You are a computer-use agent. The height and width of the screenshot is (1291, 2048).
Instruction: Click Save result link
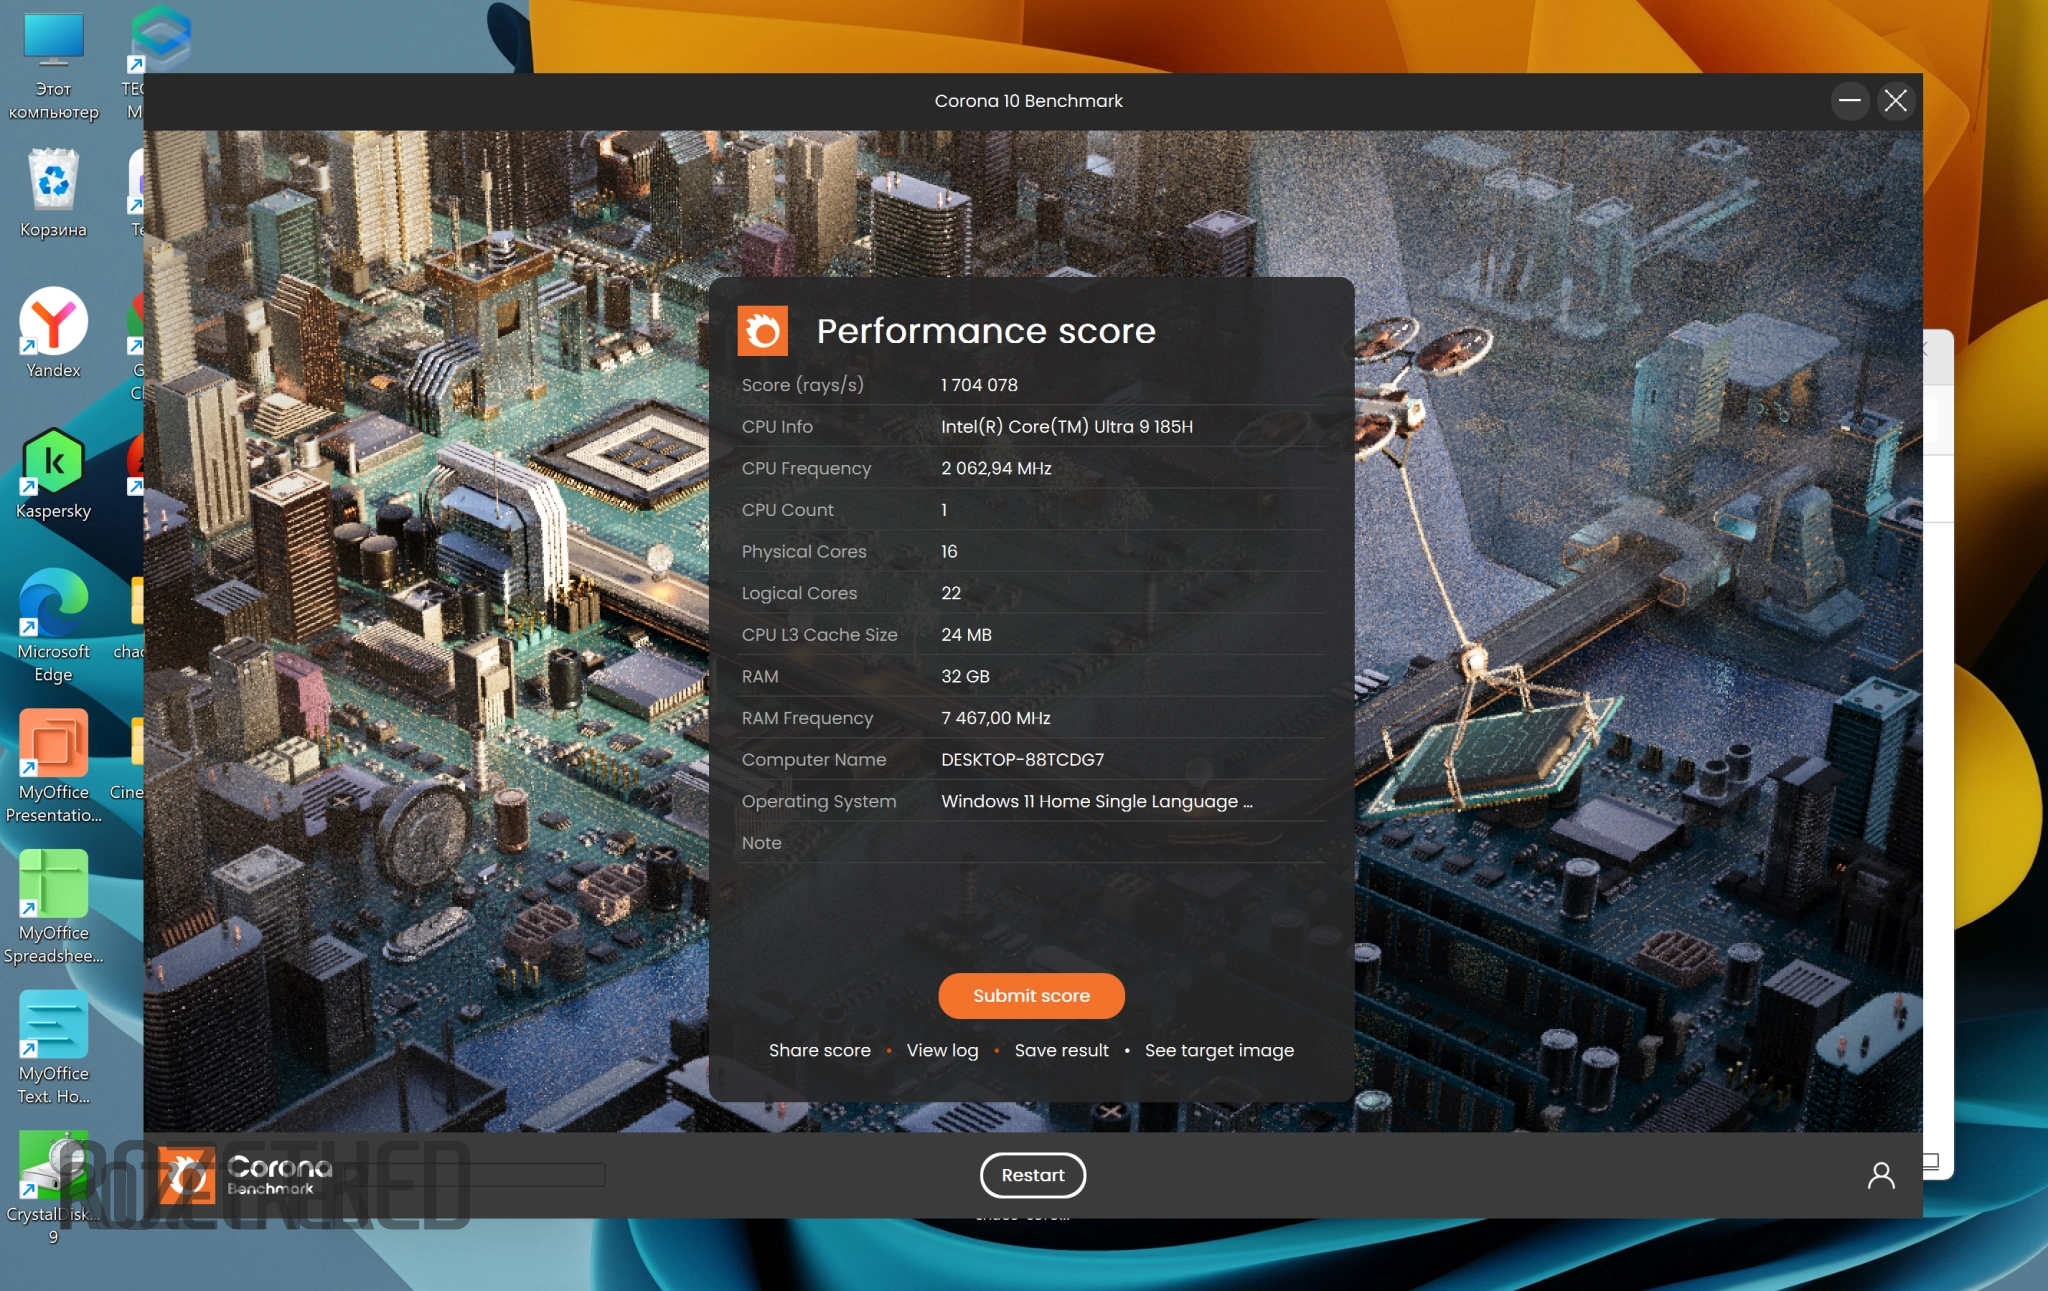1061,1050
